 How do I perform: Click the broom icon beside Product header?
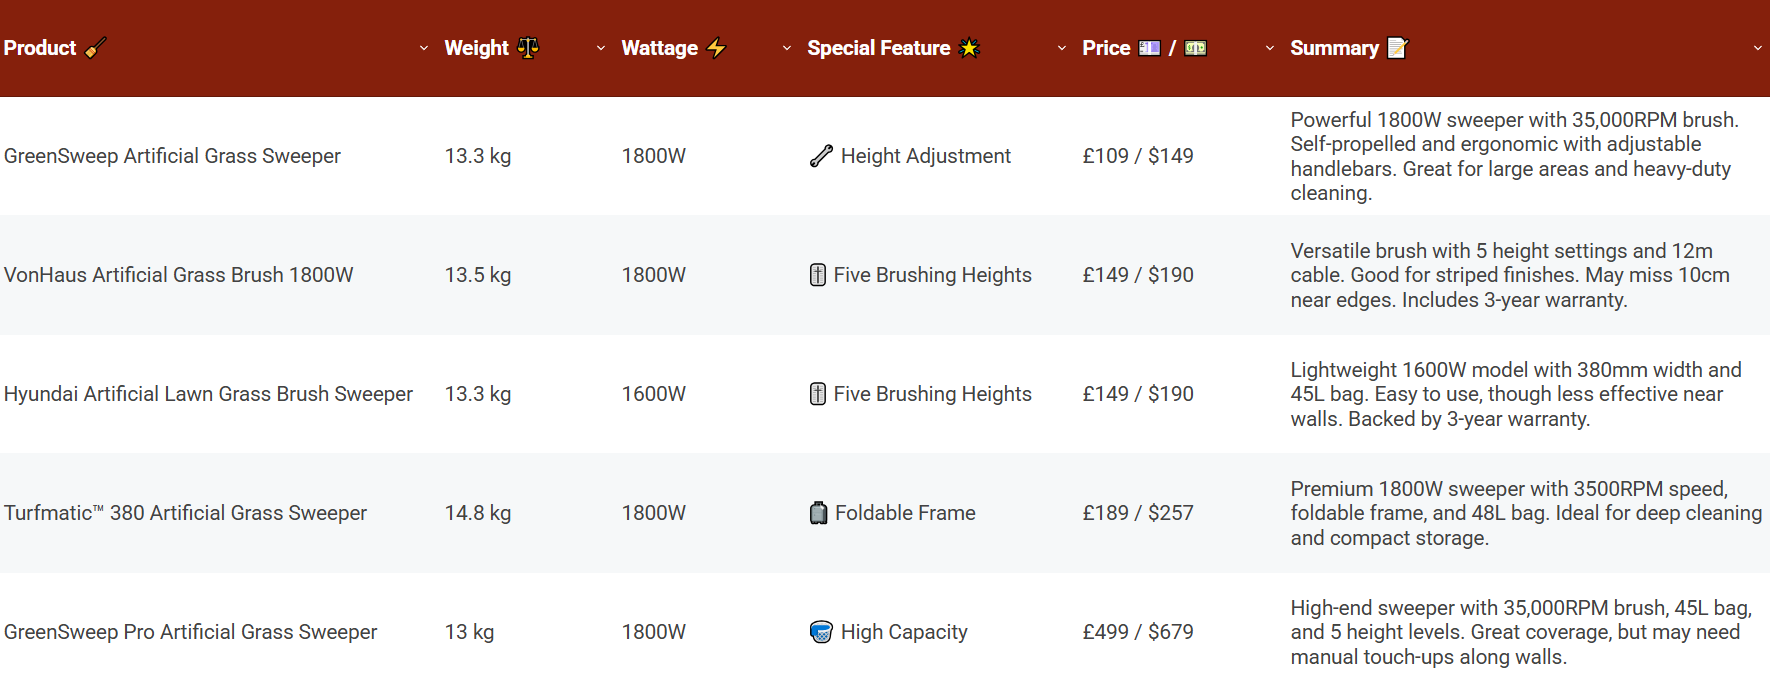95,48
